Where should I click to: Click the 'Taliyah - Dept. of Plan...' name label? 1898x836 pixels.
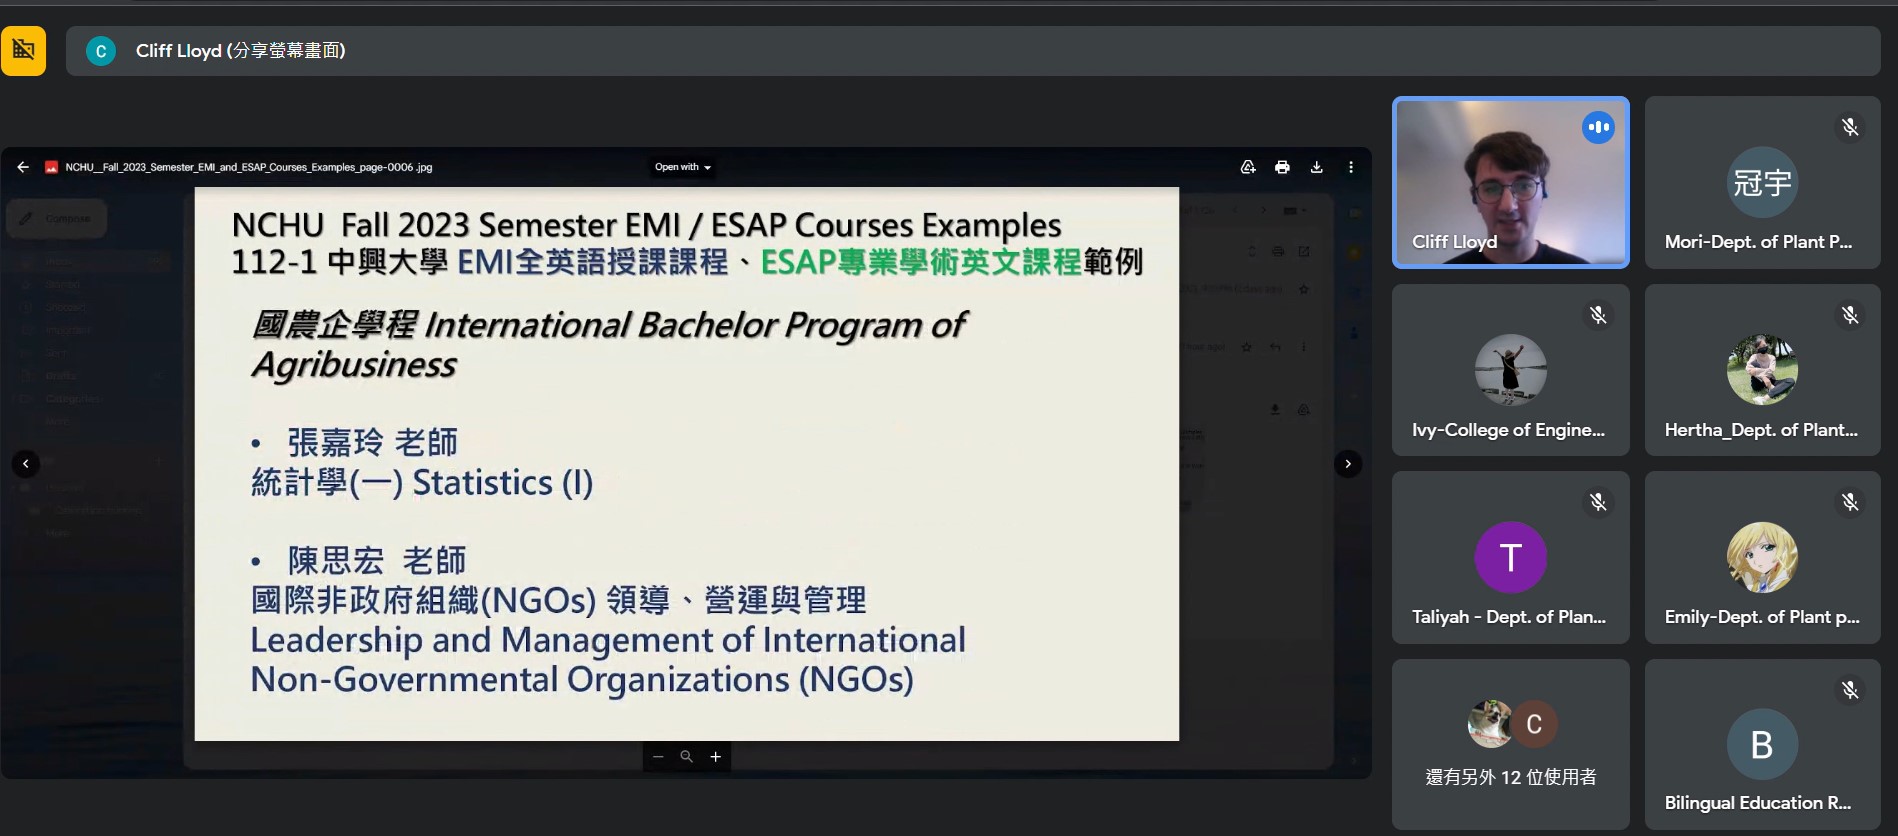click(x=1509, y=617)
